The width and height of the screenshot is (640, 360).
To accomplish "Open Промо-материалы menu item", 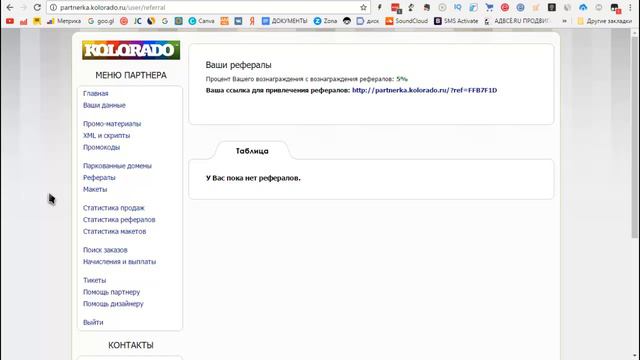I will pos(112,124).
